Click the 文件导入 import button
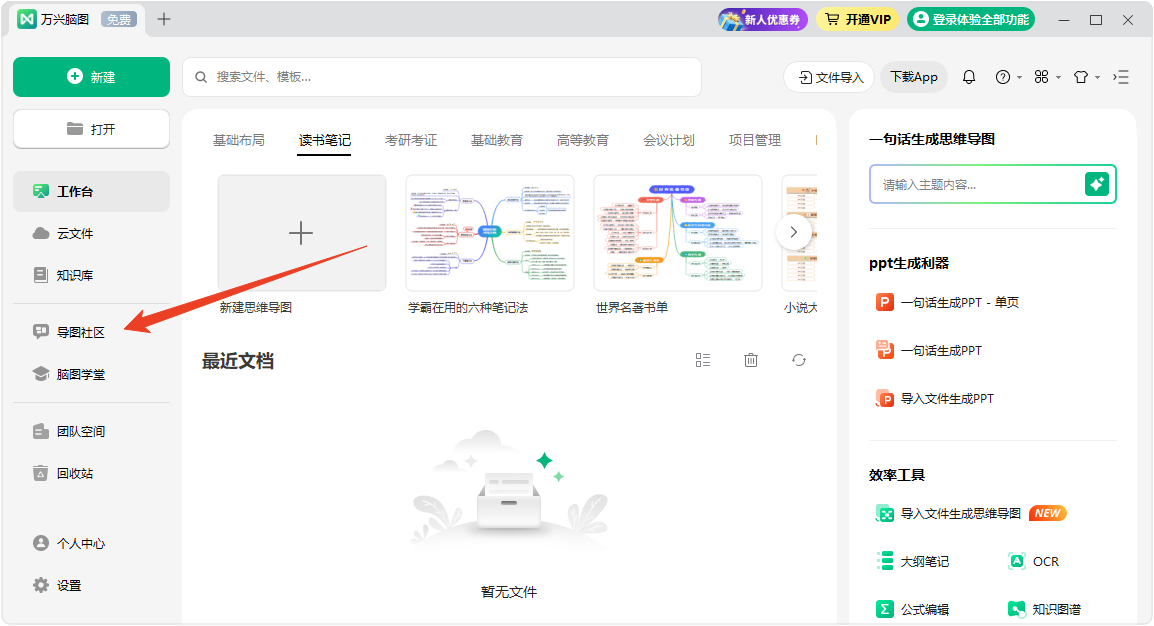Image resolution: width=1154 pixels, height=626 pixels. coord(829,77)
